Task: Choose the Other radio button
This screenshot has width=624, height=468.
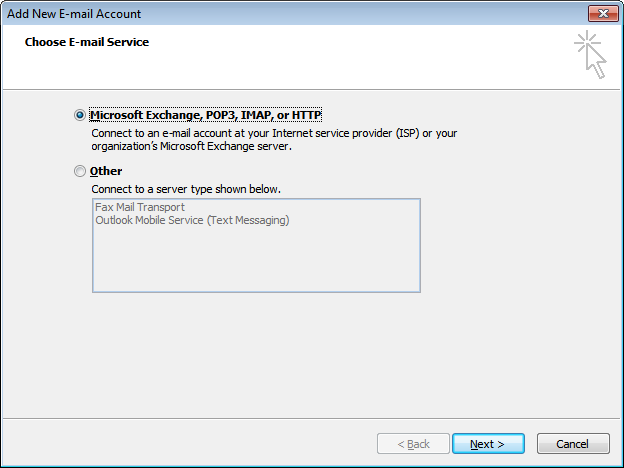Action: pyautogui.click(x=80, y=171)
